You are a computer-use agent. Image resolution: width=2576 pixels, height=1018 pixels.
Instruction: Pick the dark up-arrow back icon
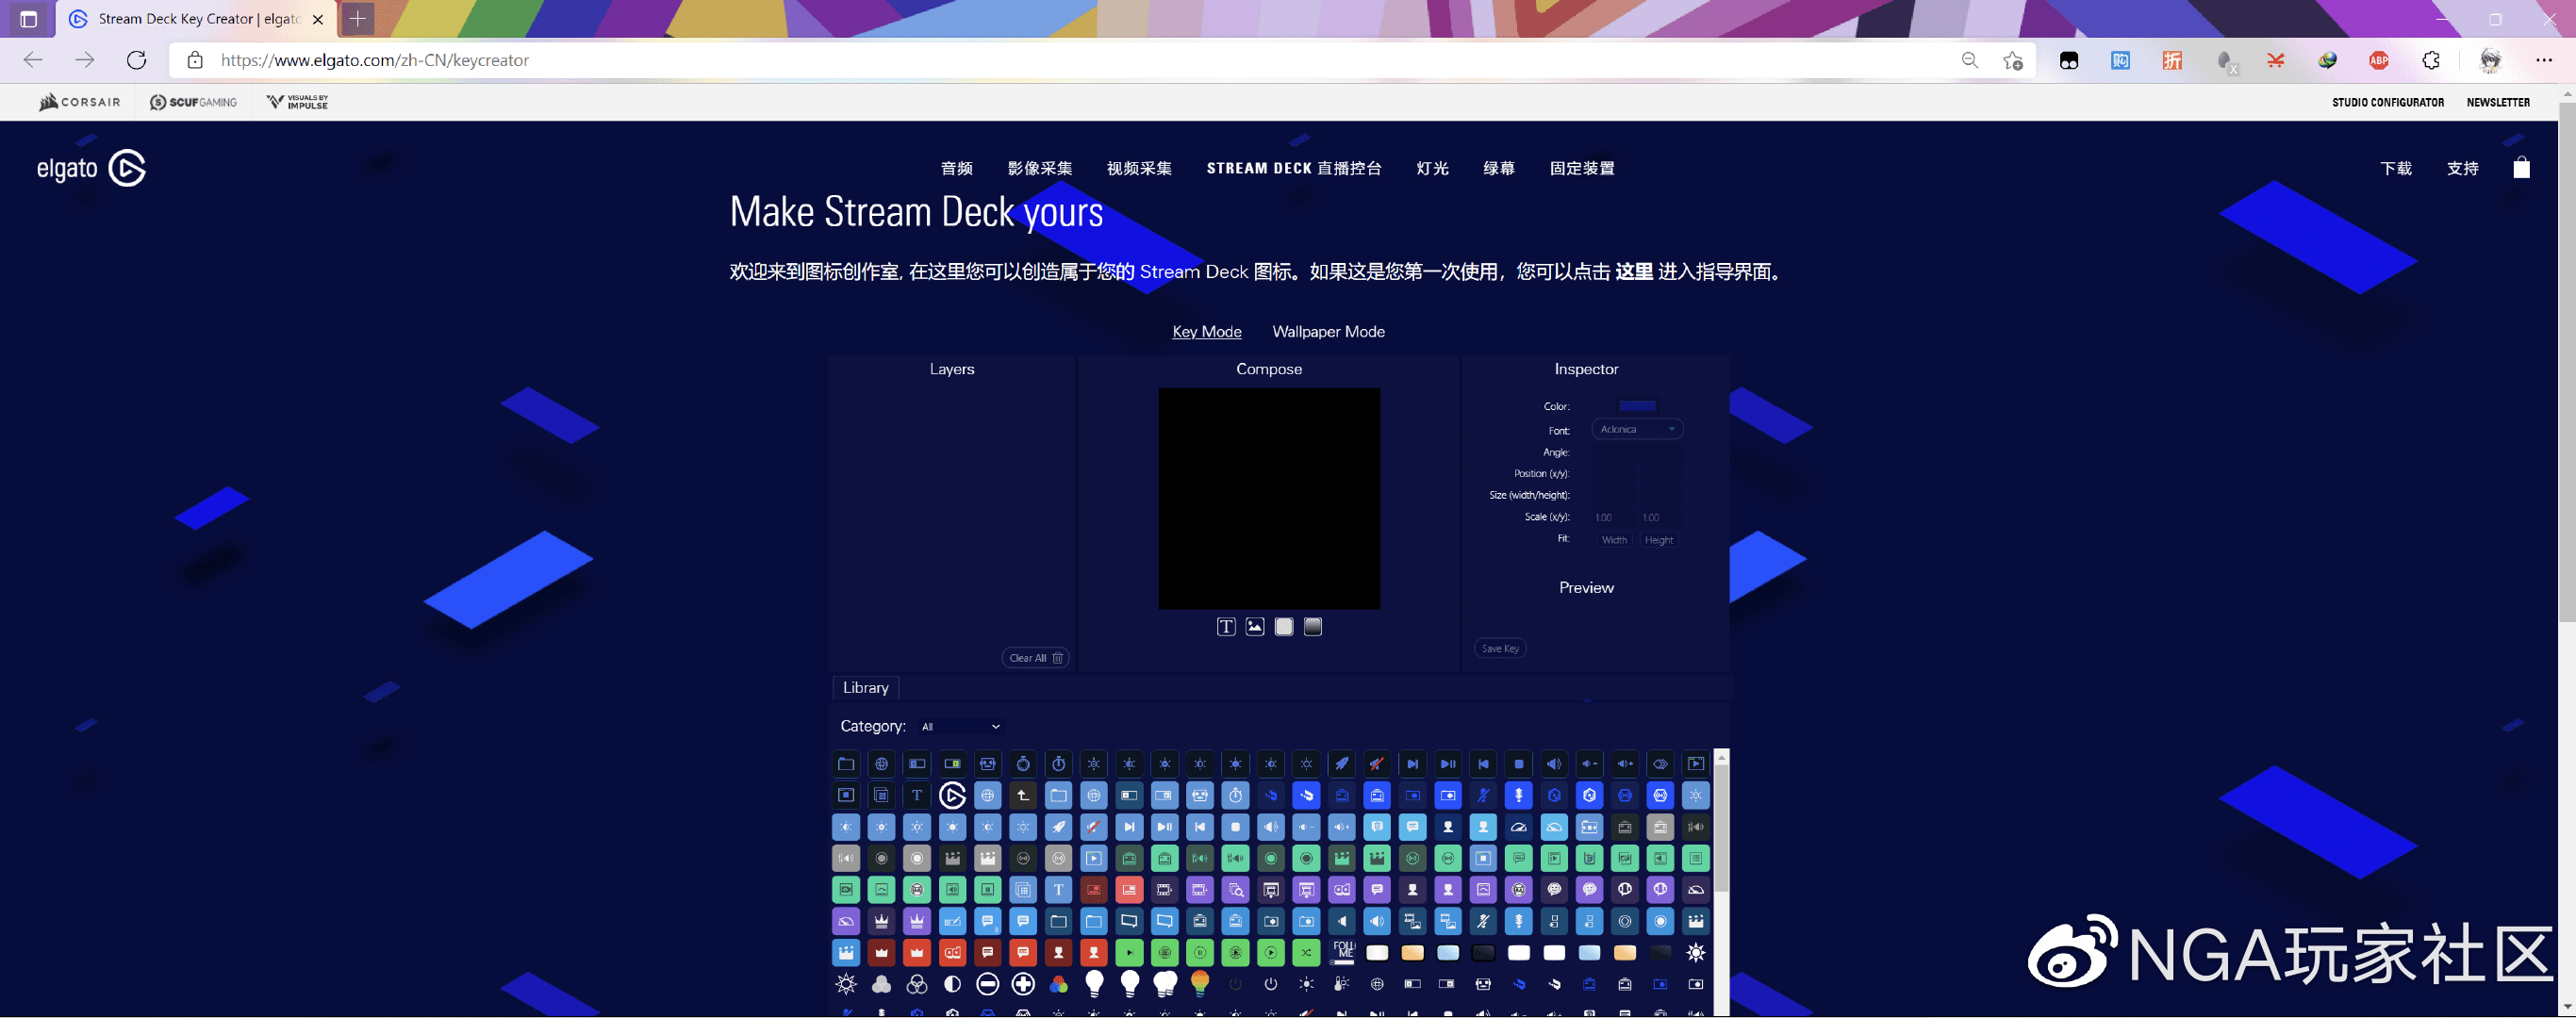tap(1023, 796)
